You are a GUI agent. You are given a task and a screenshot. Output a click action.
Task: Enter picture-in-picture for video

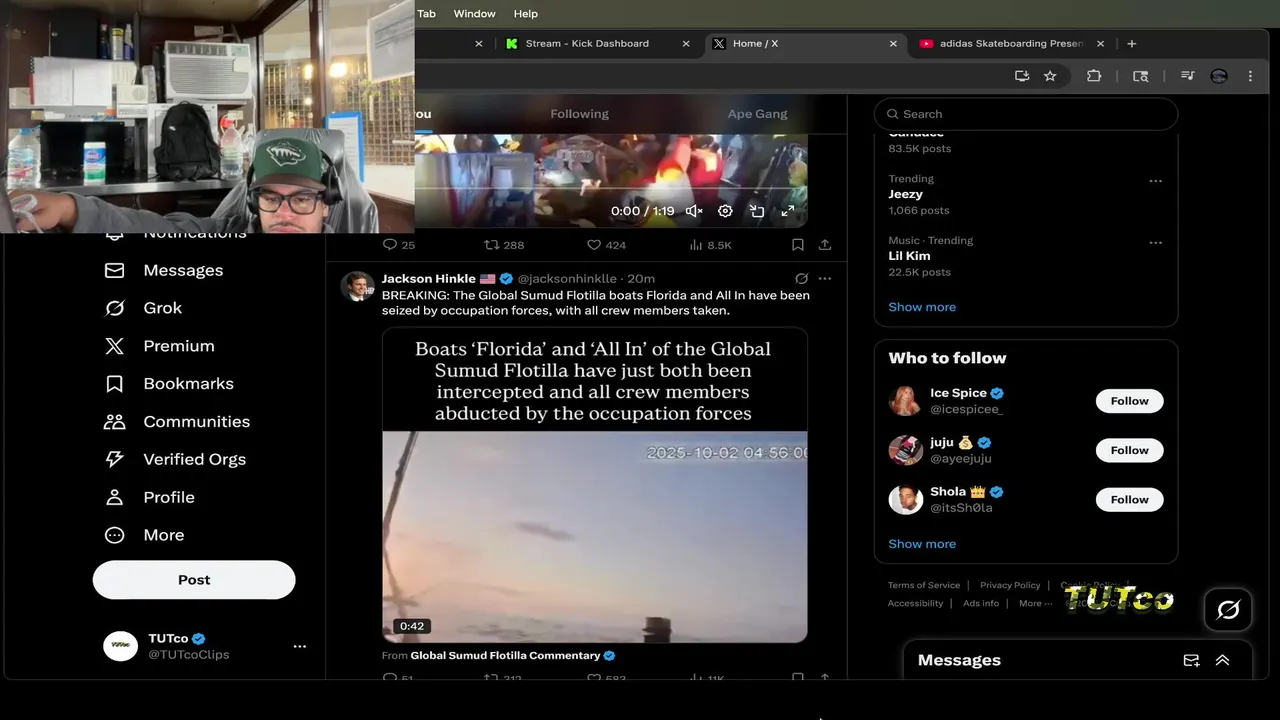[x=757, y=211]
